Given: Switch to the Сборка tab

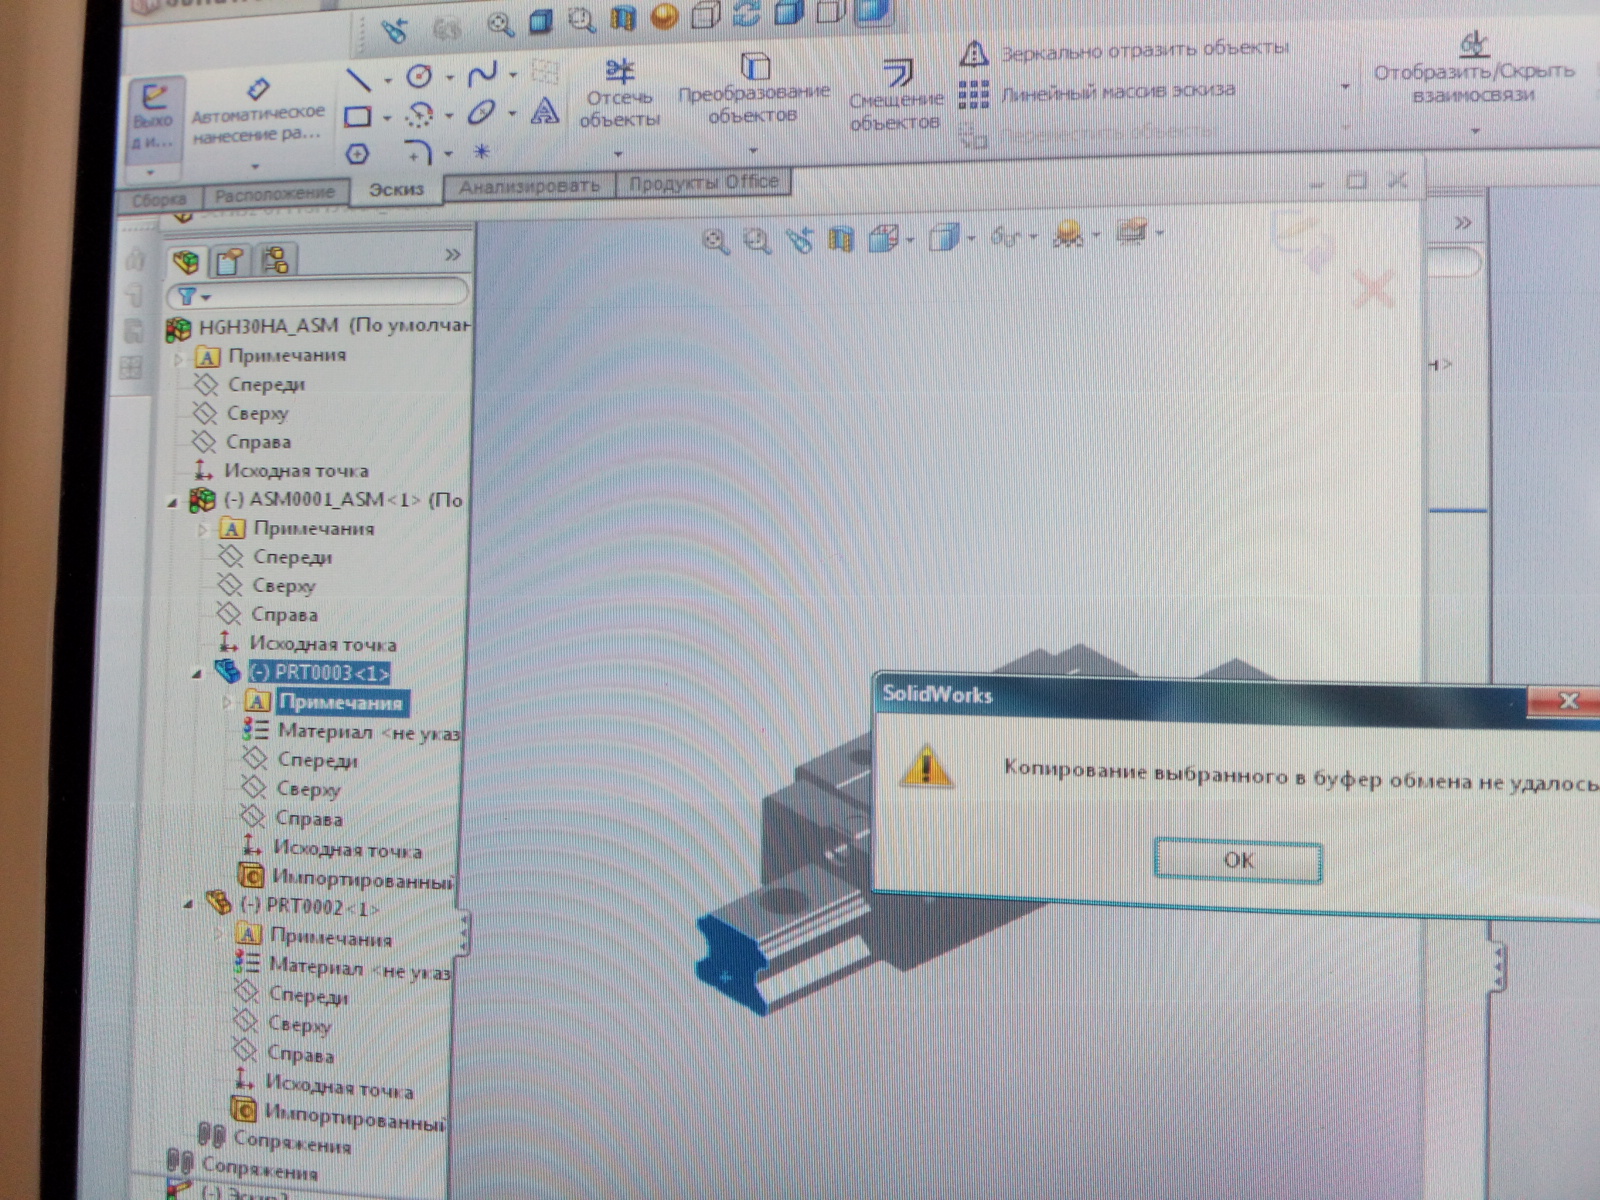Looking at the screenshot, I should (x=159, y=199).
